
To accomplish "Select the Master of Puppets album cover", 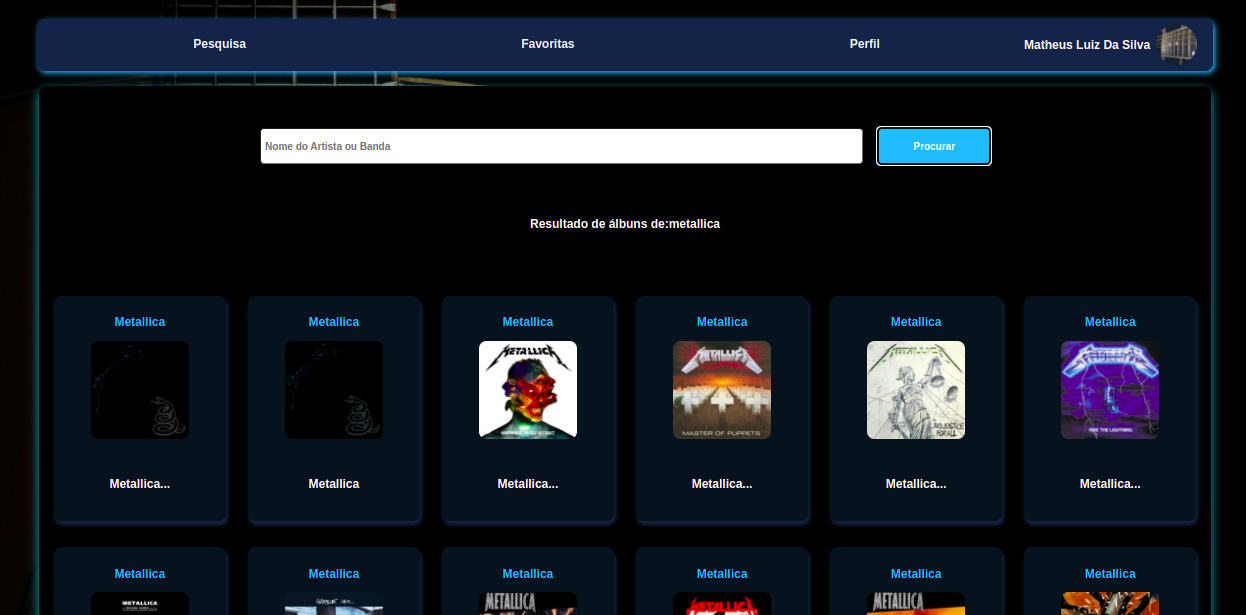I will 722,390.
